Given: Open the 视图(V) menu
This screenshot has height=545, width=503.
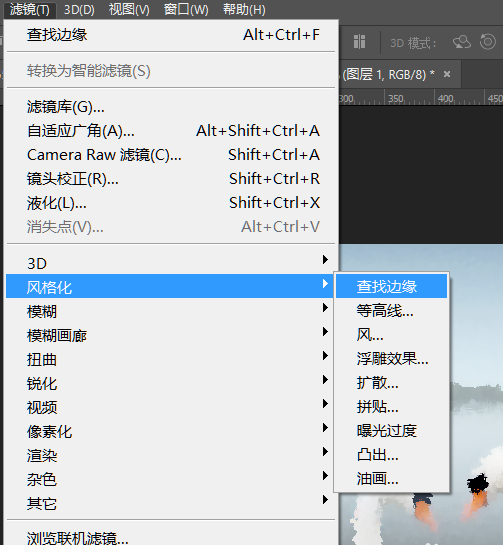Looking at the screenshot, I should pyautogui.click(x=129, y=9).
